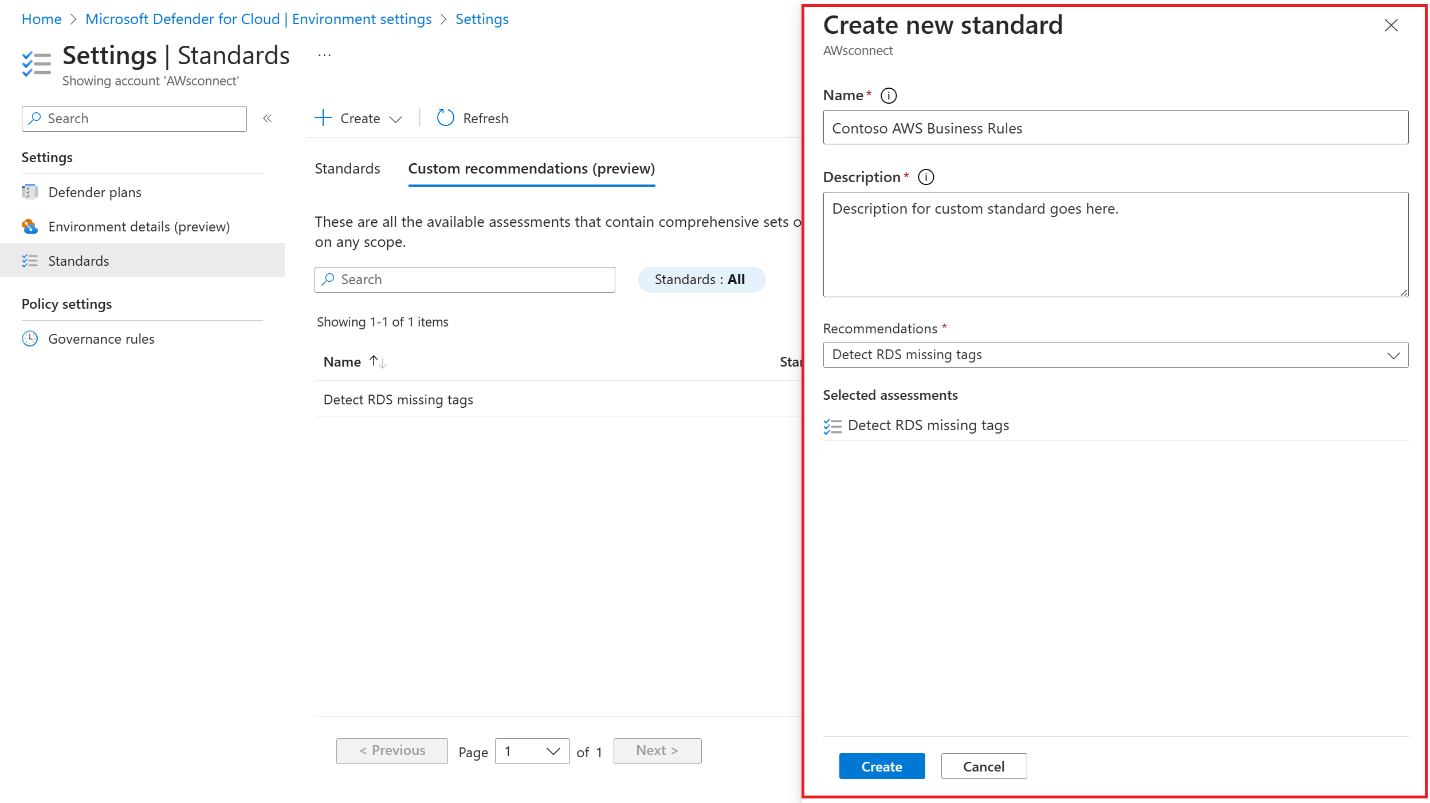Click the Refresh icon in toolbar
The height and width of the screenshot is (803, 1430).
(446, 118)
